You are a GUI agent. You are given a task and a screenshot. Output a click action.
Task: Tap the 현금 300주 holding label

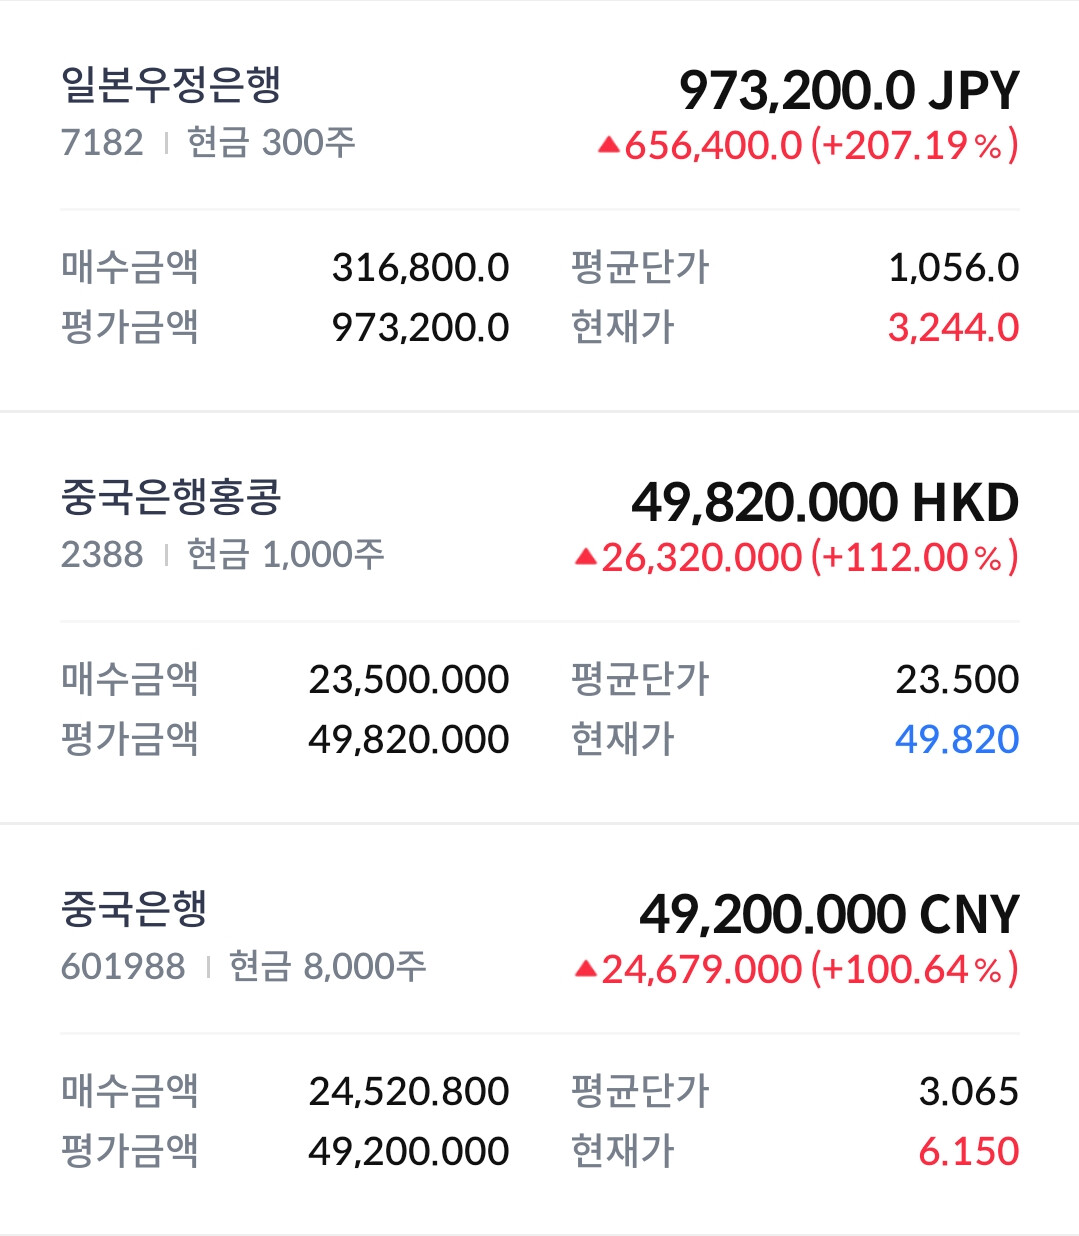(x=271, y=143)
